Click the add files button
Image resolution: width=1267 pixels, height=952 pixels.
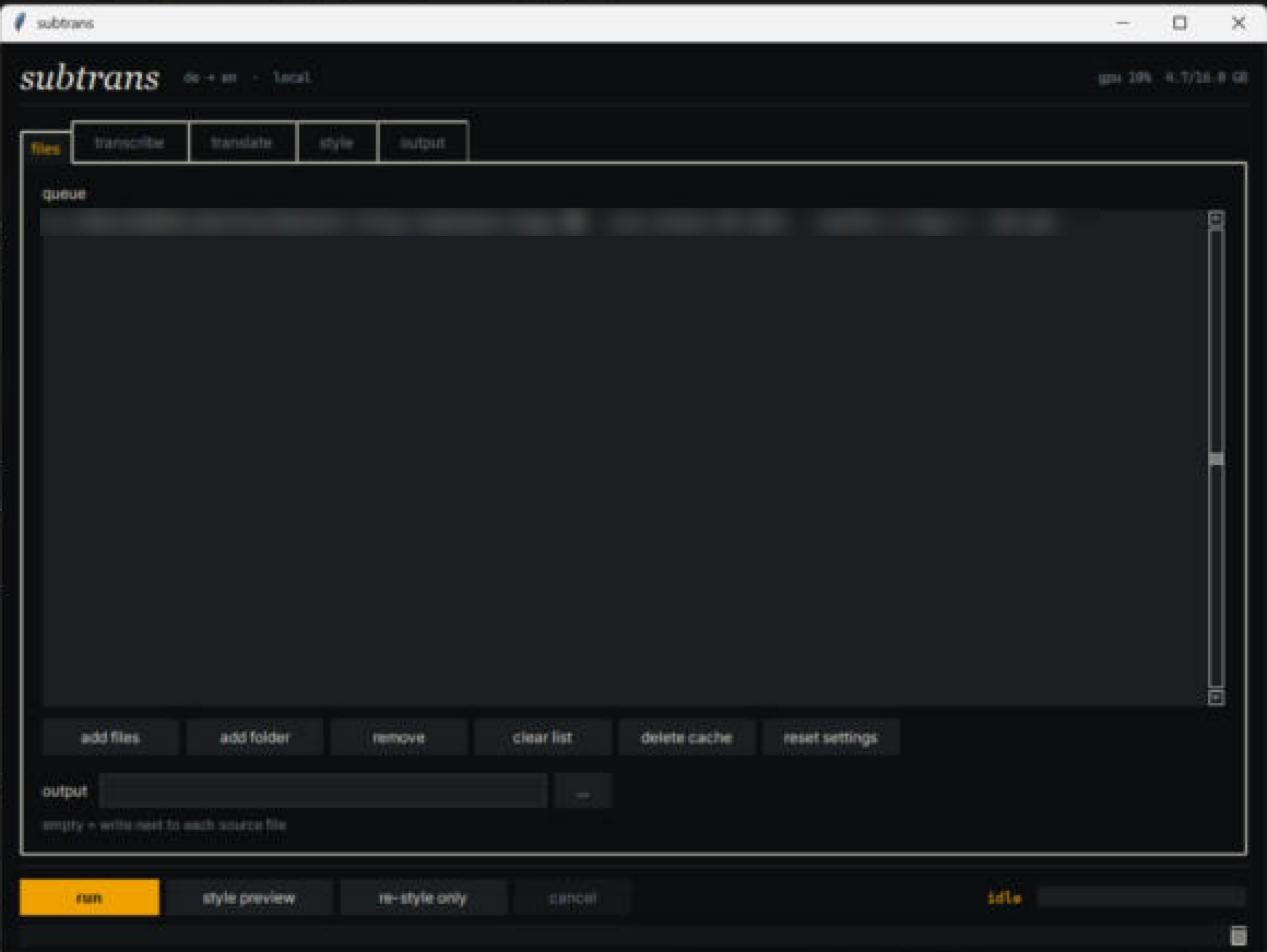[111, 738]
